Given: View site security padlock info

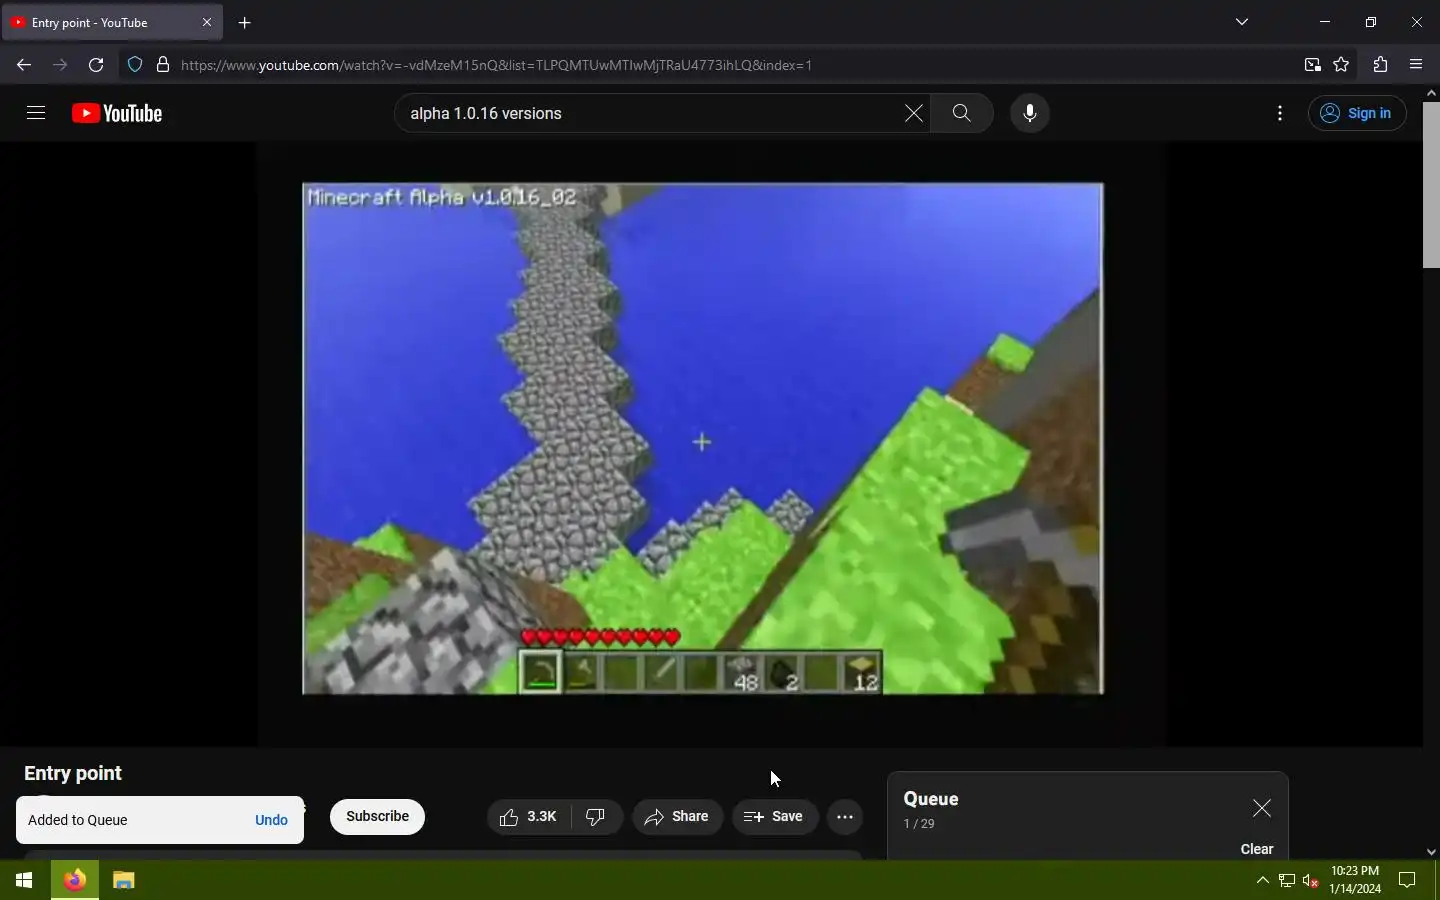Looking at the screenshot, I should pos(163,65).
